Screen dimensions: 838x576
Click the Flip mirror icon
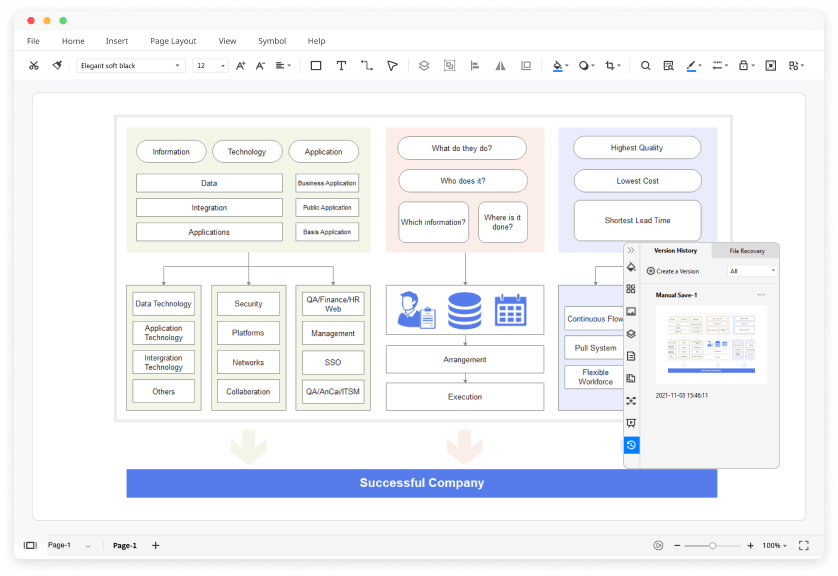(x=500, y=65)
